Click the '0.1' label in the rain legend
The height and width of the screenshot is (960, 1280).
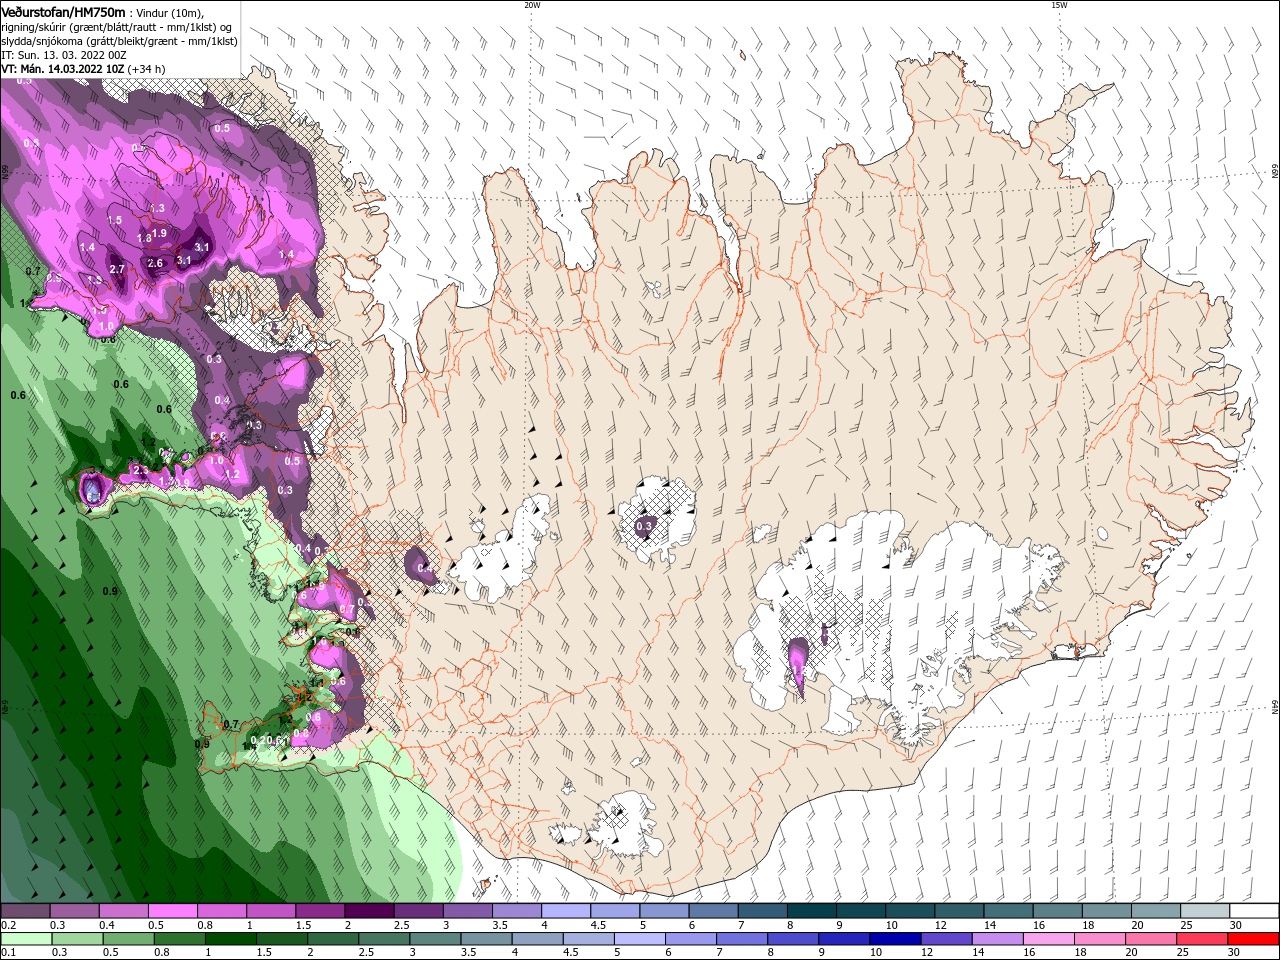(9, 953)
